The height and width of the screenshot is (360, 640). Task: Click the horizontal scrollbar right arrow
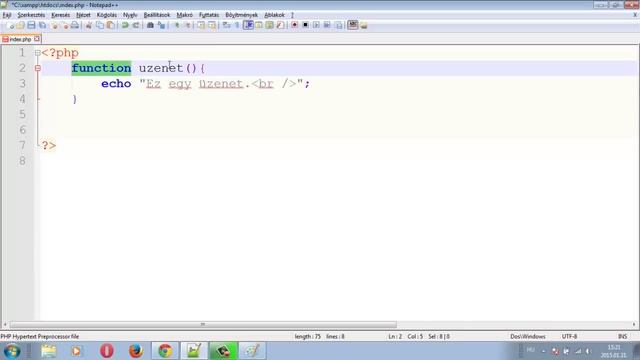pyautogui.click(x=634, y=324)
